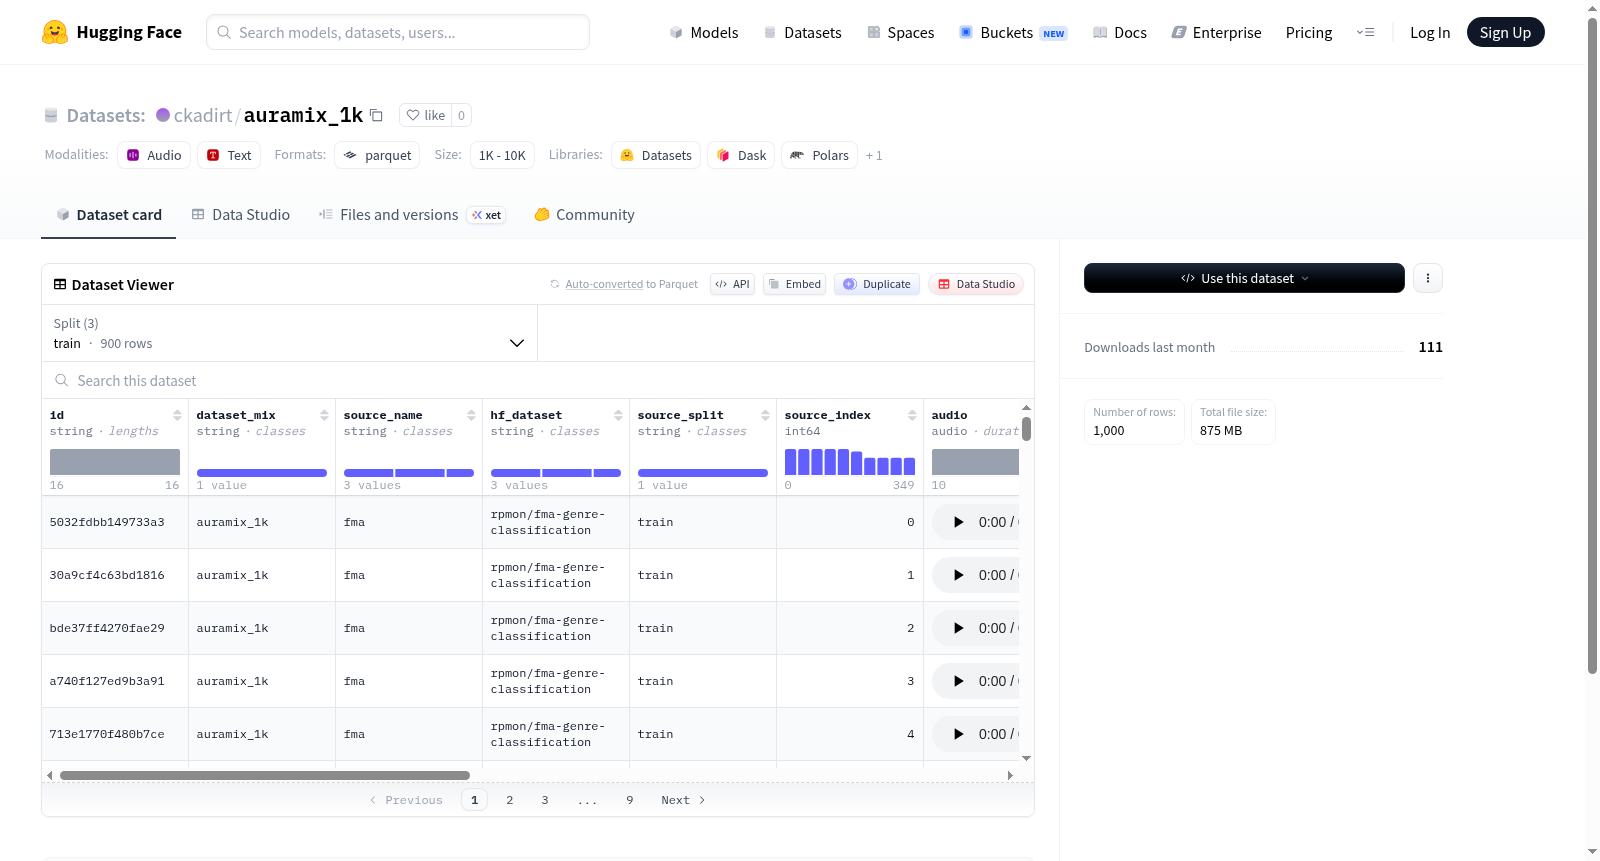Select the Datasets library tag
The width and height of the screenshot is (1600, 861).
coord(656,155)
